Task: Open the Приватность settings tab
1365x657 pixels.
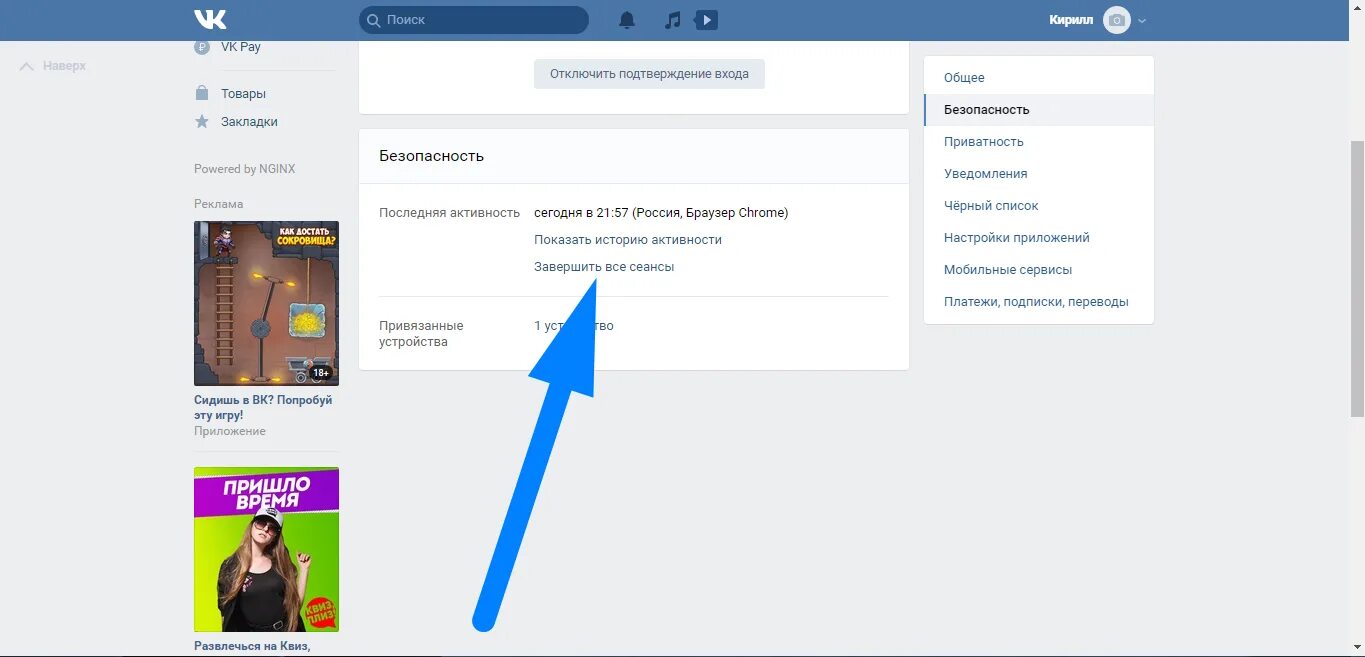Action: pyautogui.click(x=1039, y=142)
